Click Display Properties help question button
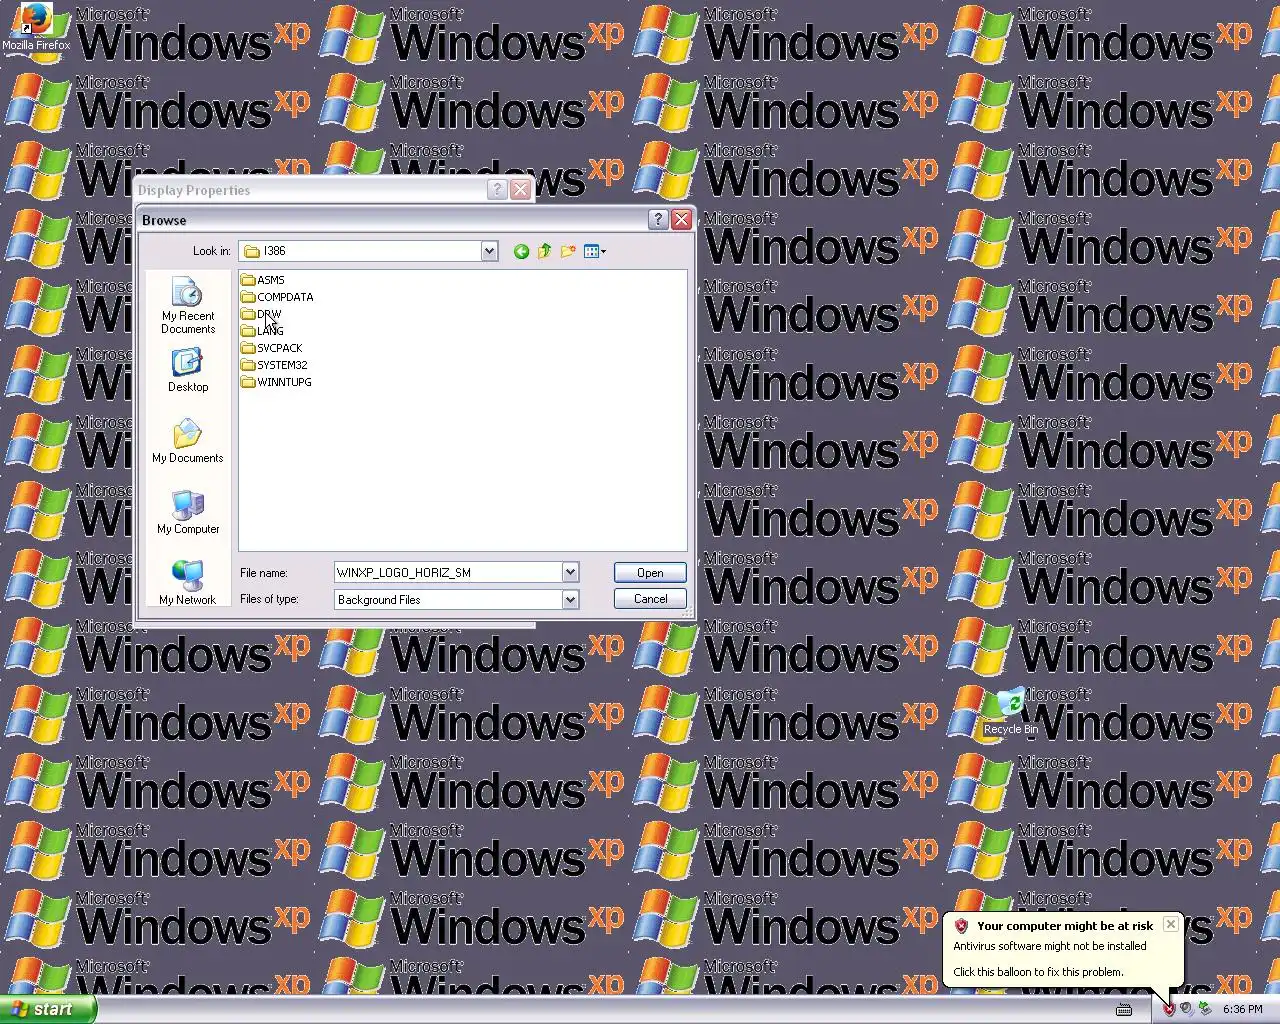This screenshot has height=1024, width=1280. [x=497, y=190]
